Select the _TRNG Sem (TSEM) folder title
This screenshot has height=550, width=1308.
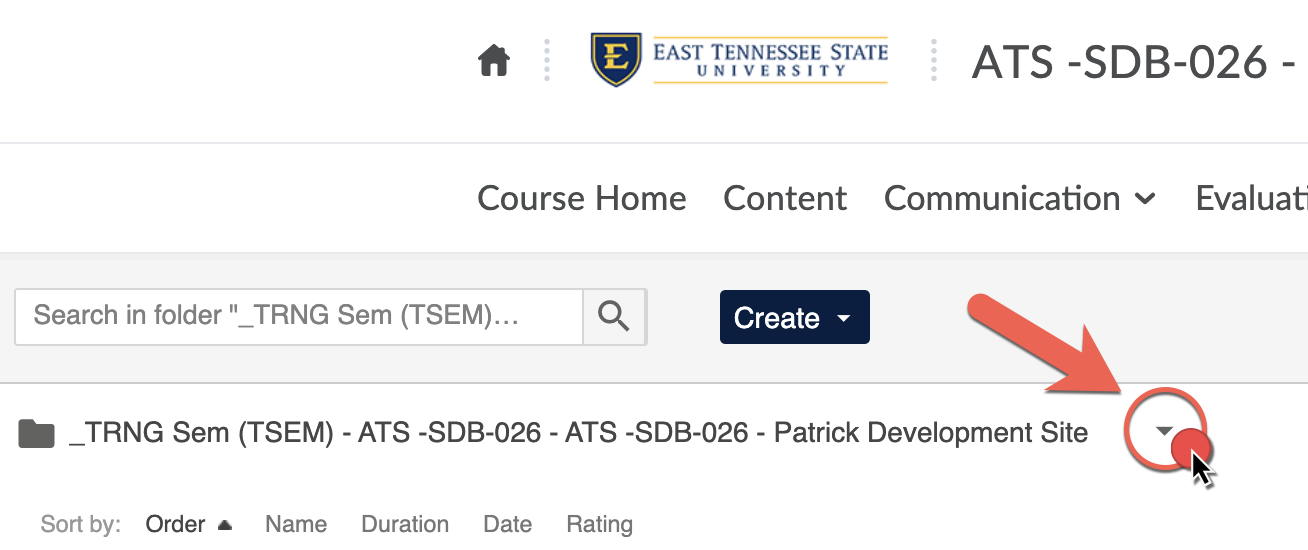578,433
